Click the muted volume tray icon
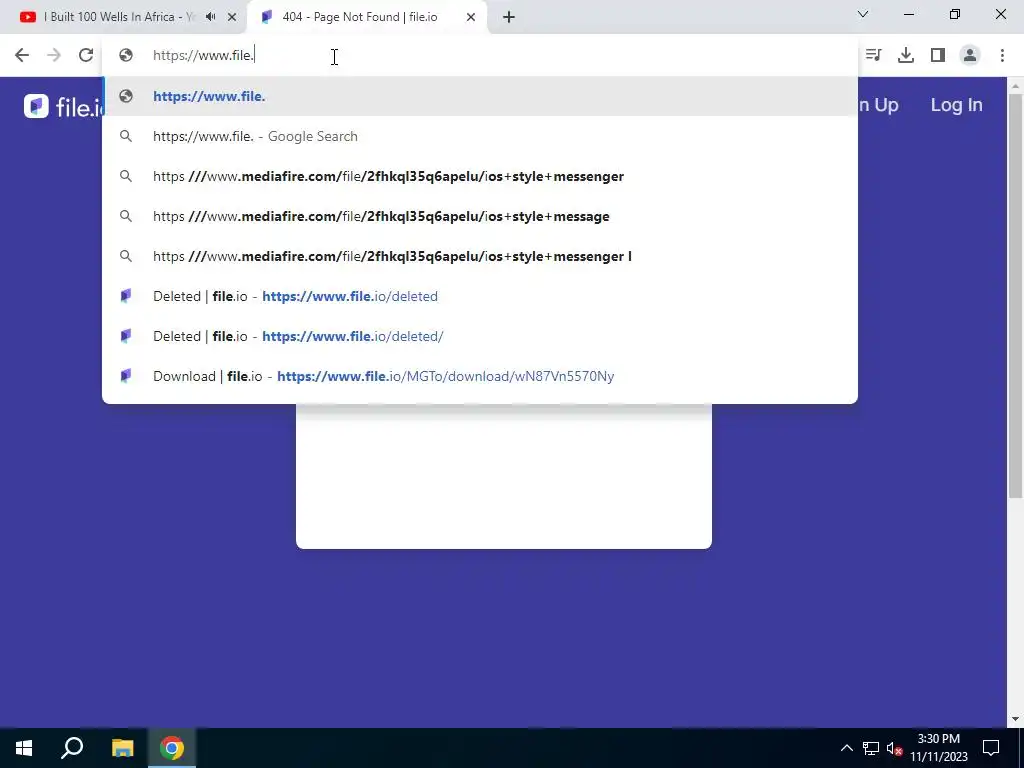The height and width of the screenshot is (768, 1024). (895, 748)
